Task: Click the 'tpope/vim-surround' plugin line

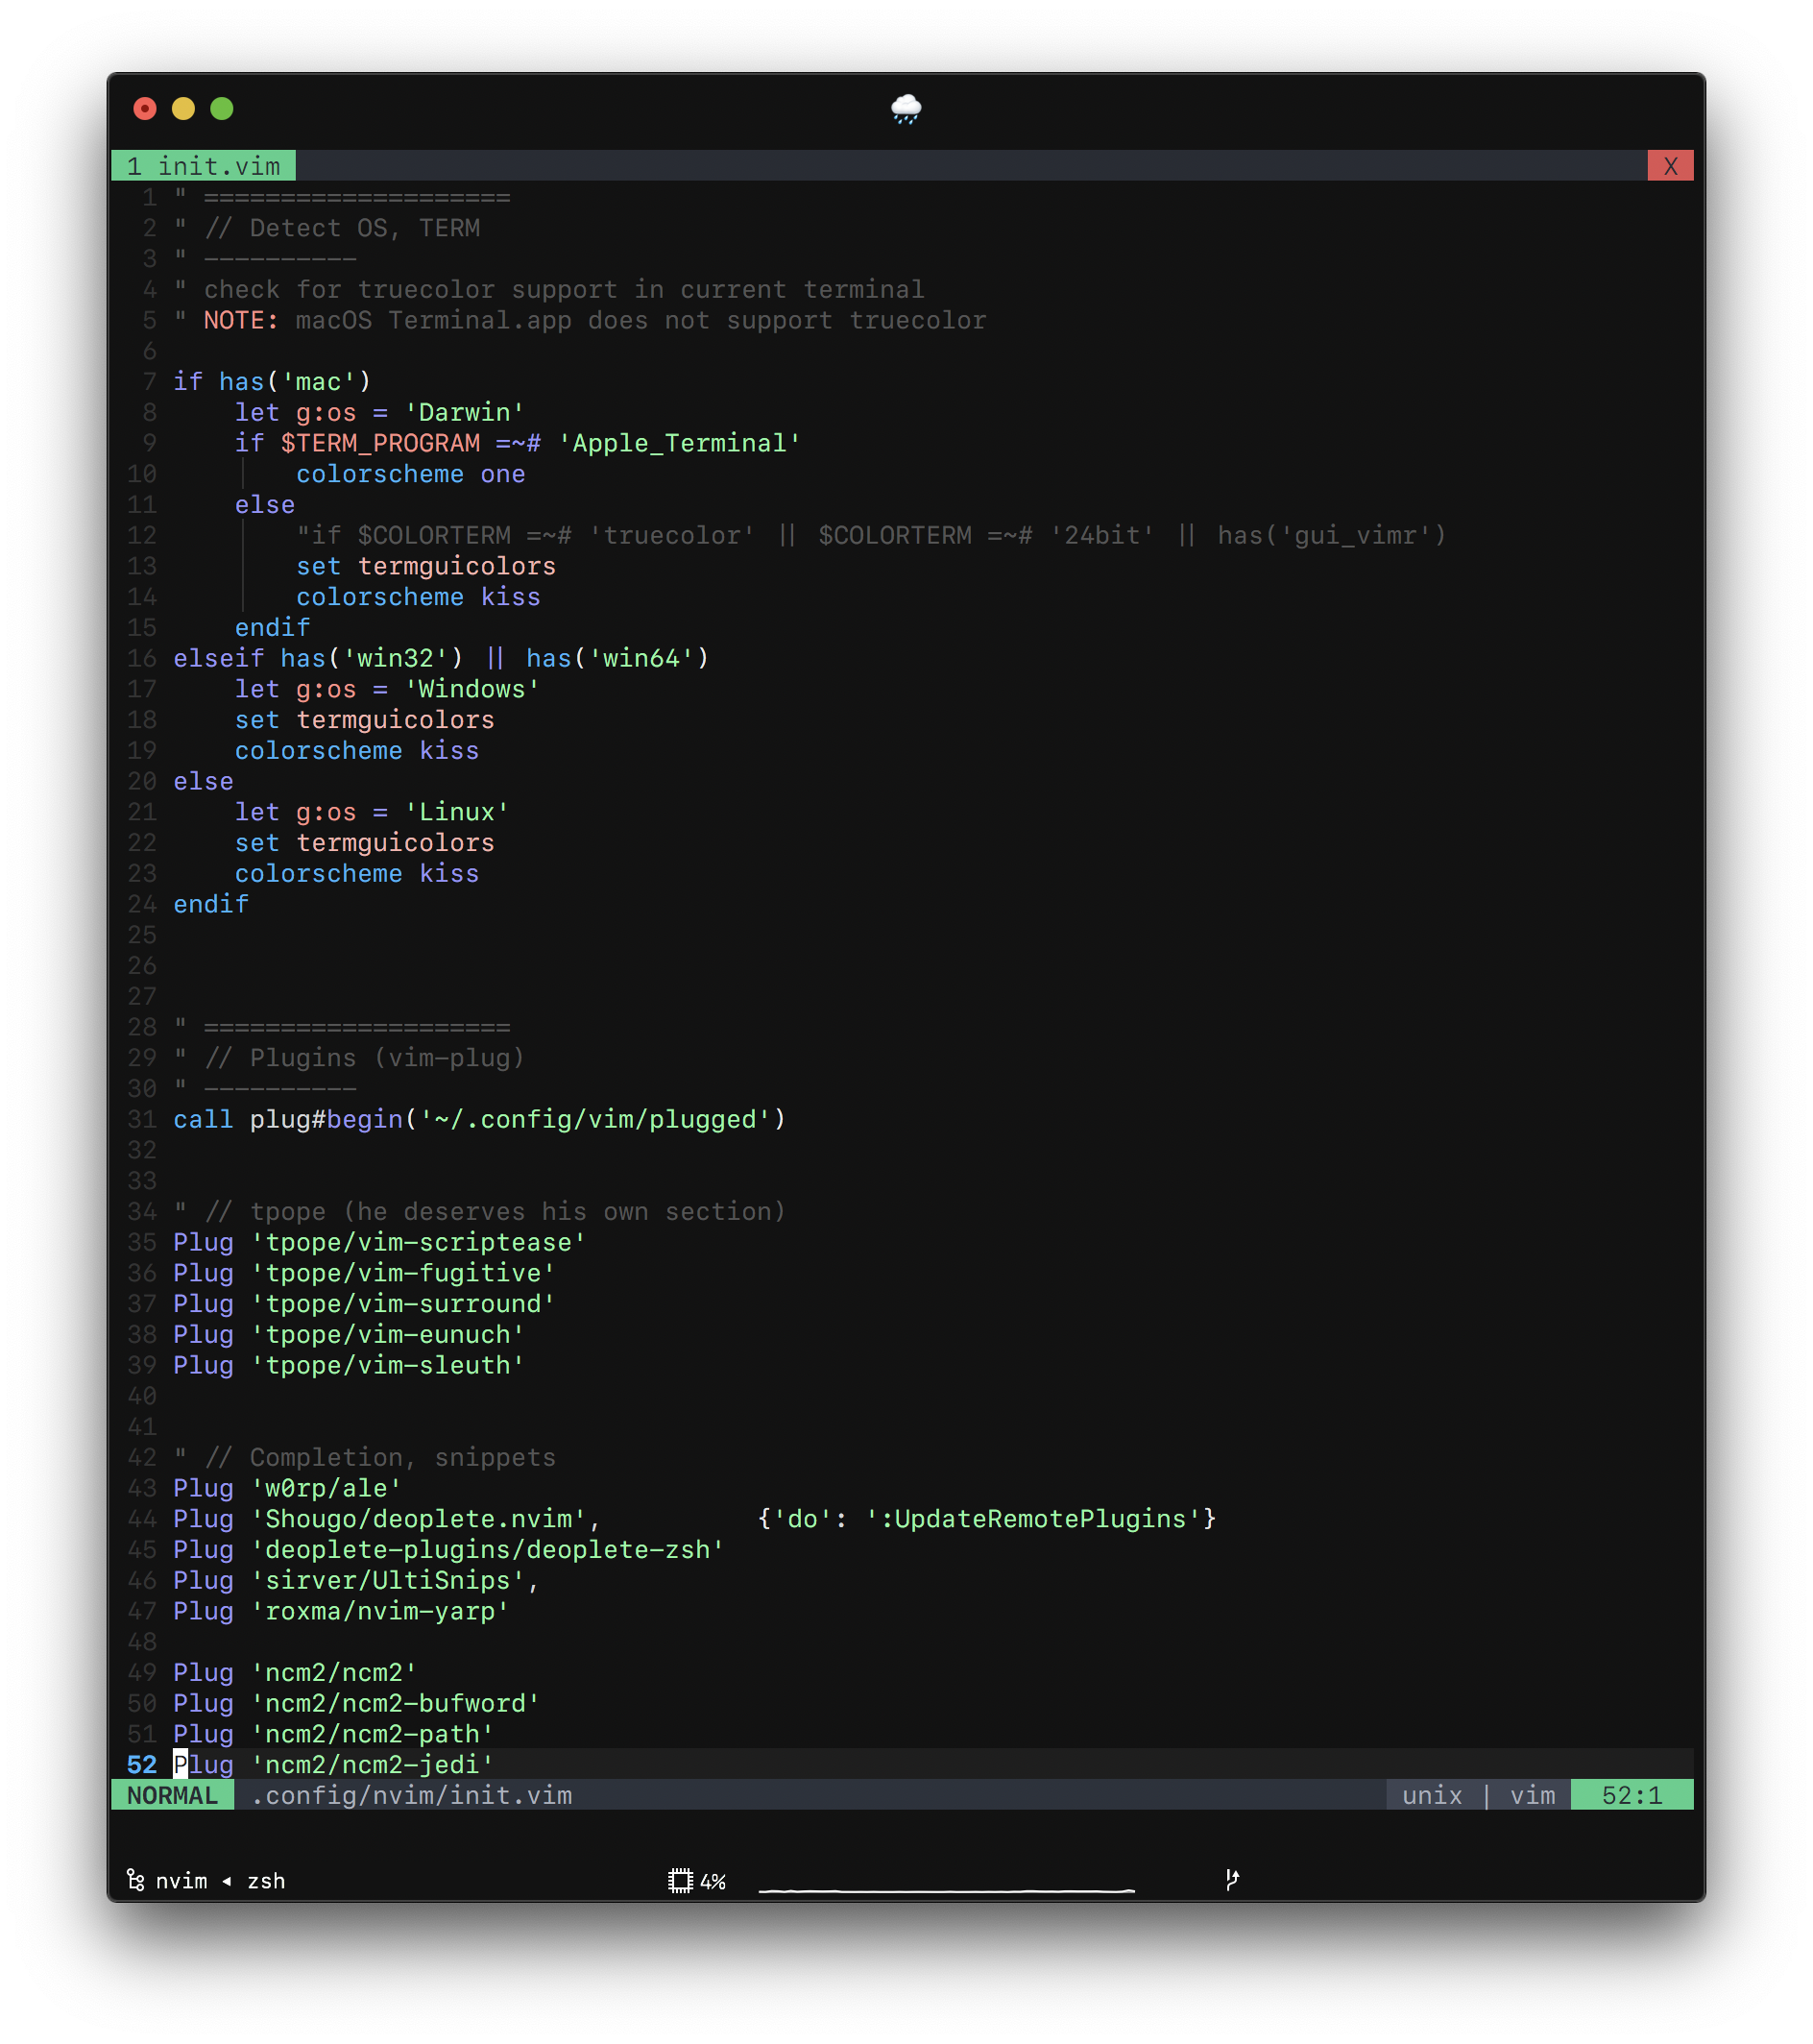Action: pos(364,1304)
